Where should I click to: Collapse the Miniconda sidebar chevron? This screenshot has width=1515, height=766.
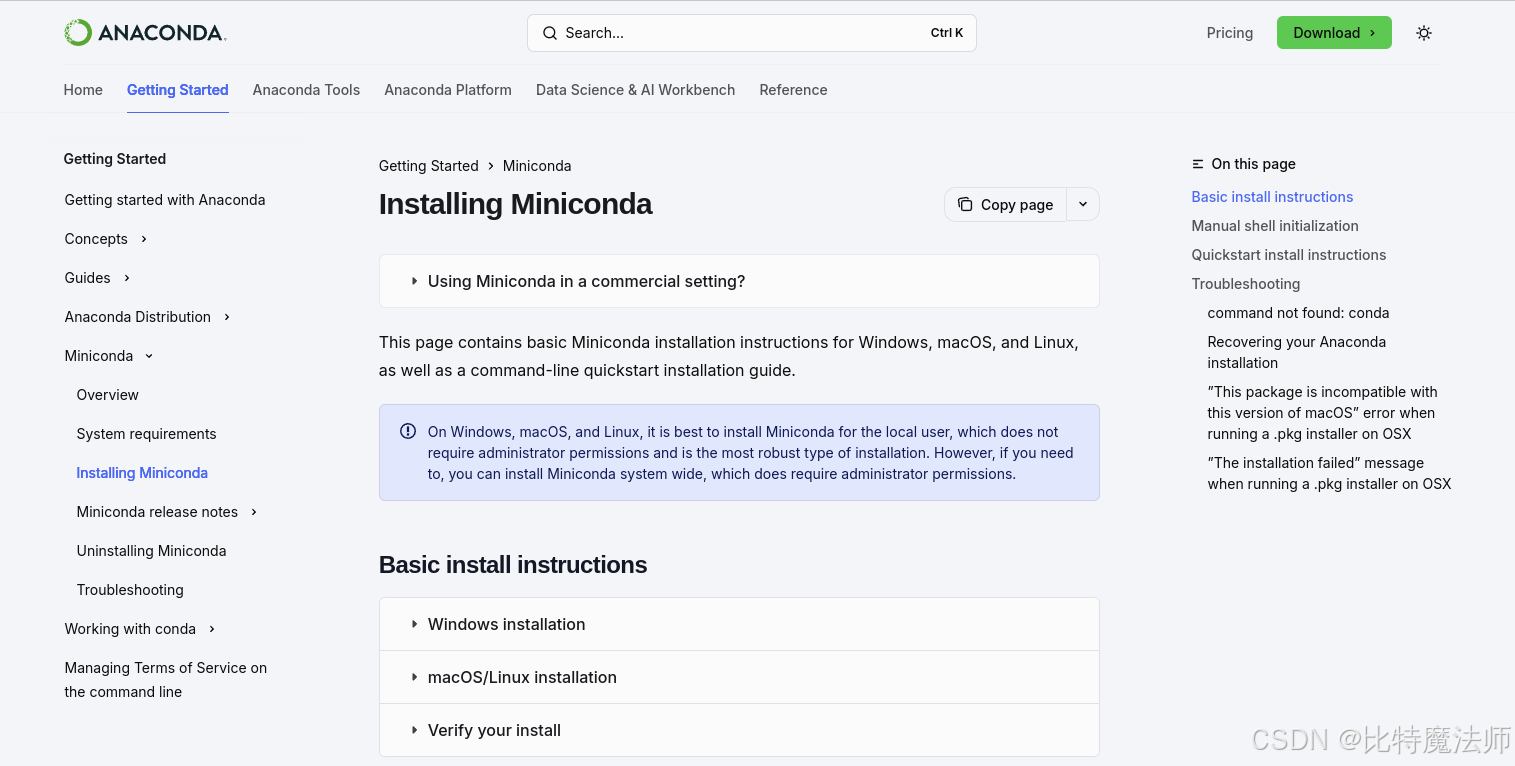[149, 356]
